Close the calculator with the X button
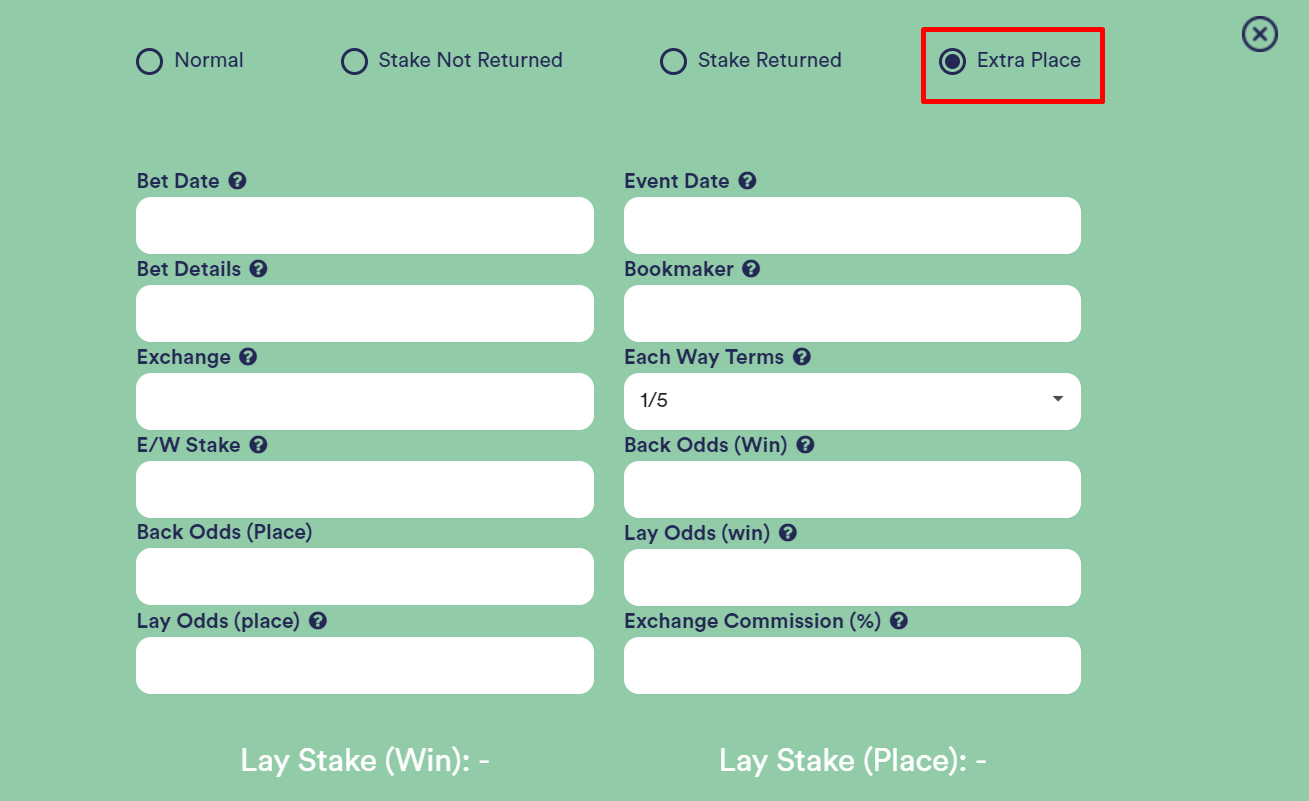1309x801 pixels. pos(1259,35)
